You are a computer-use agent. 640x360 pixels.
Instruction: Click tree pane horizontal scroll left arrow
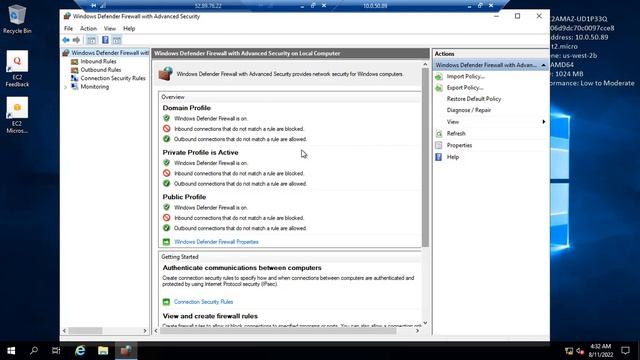pyautogui.click(x=64, y=331)
